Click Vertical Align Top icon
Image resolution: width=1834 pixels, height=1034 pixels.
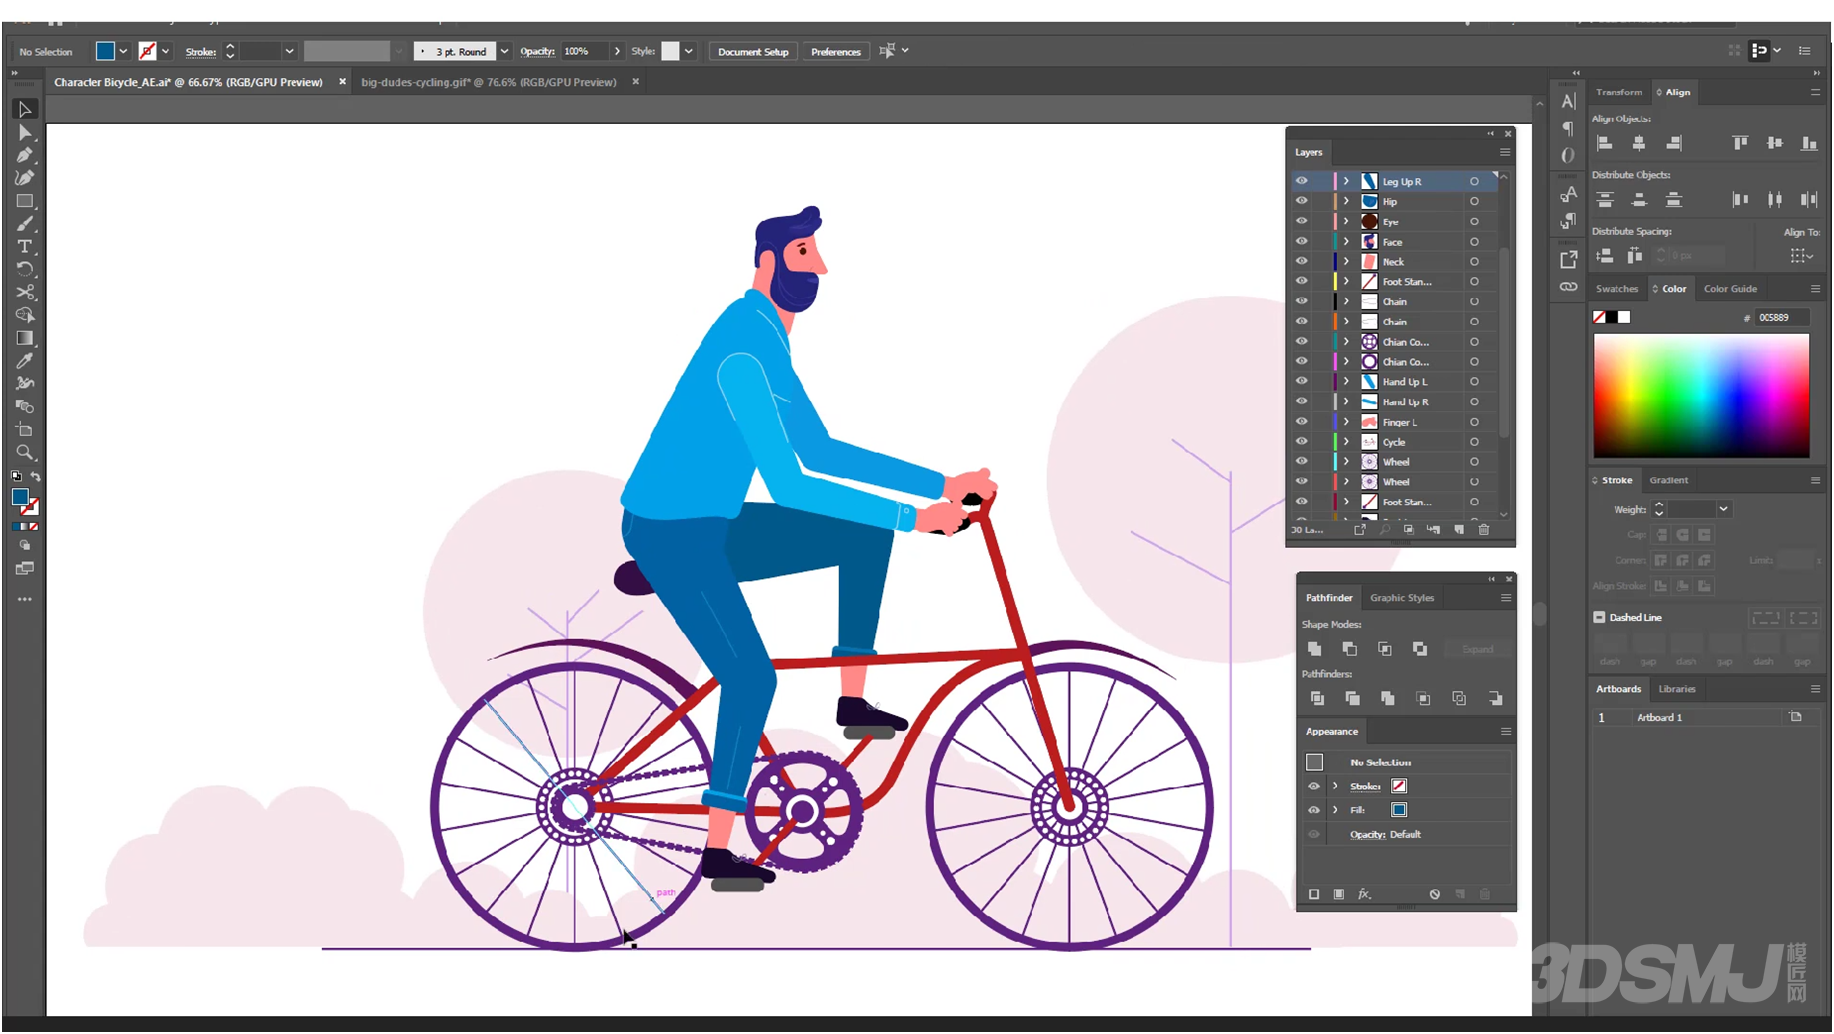coord(1740,143)
